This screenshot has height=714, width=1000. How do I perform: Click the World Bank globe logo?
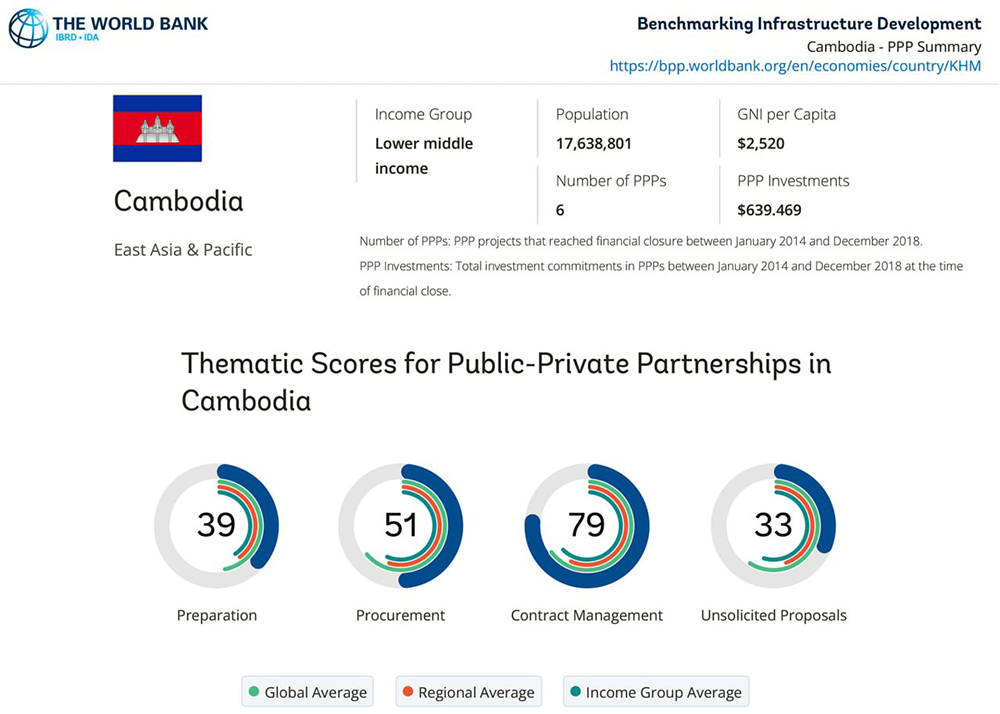[28, 28]
